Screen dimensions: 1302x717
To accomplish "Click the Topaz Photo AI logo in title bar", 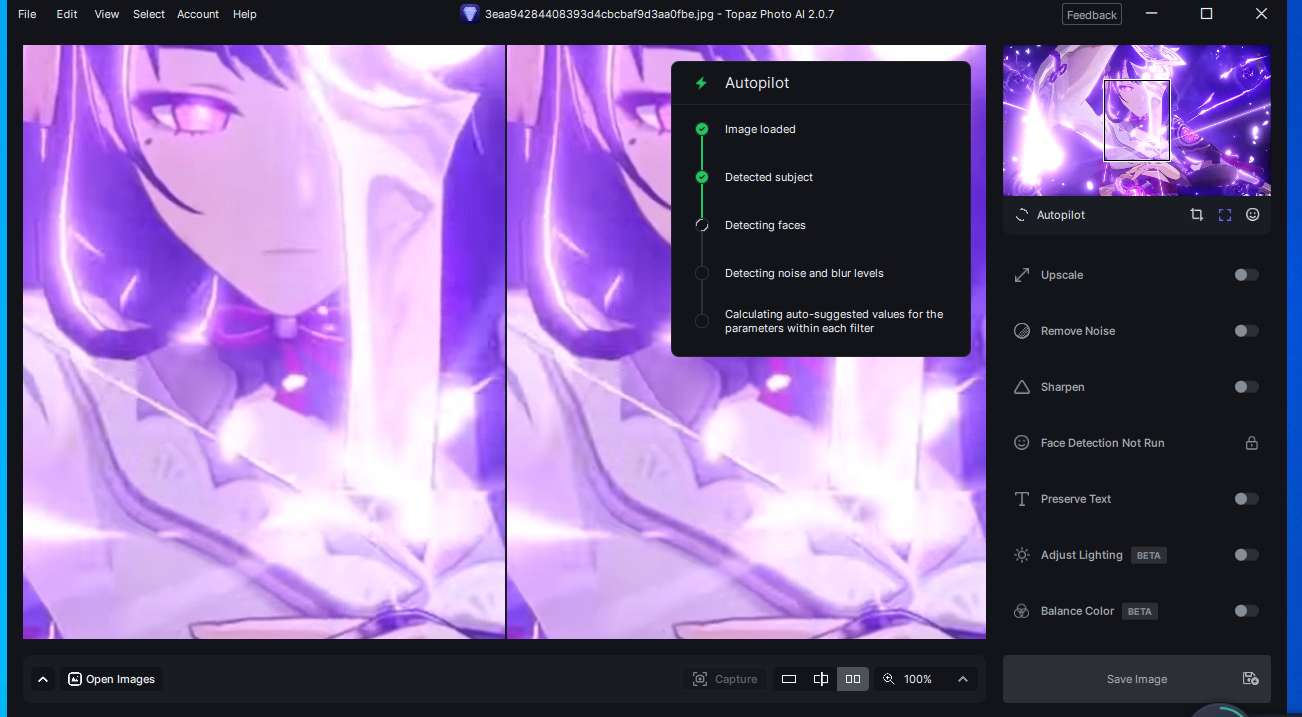I will click(x=470, y=14).
